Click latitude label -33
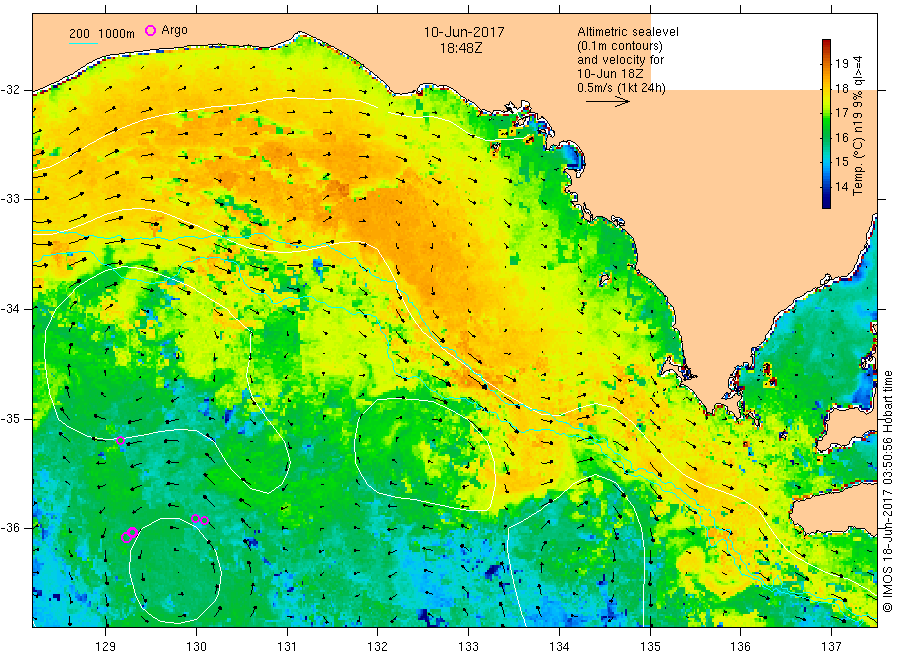 [x=10, y=199]
